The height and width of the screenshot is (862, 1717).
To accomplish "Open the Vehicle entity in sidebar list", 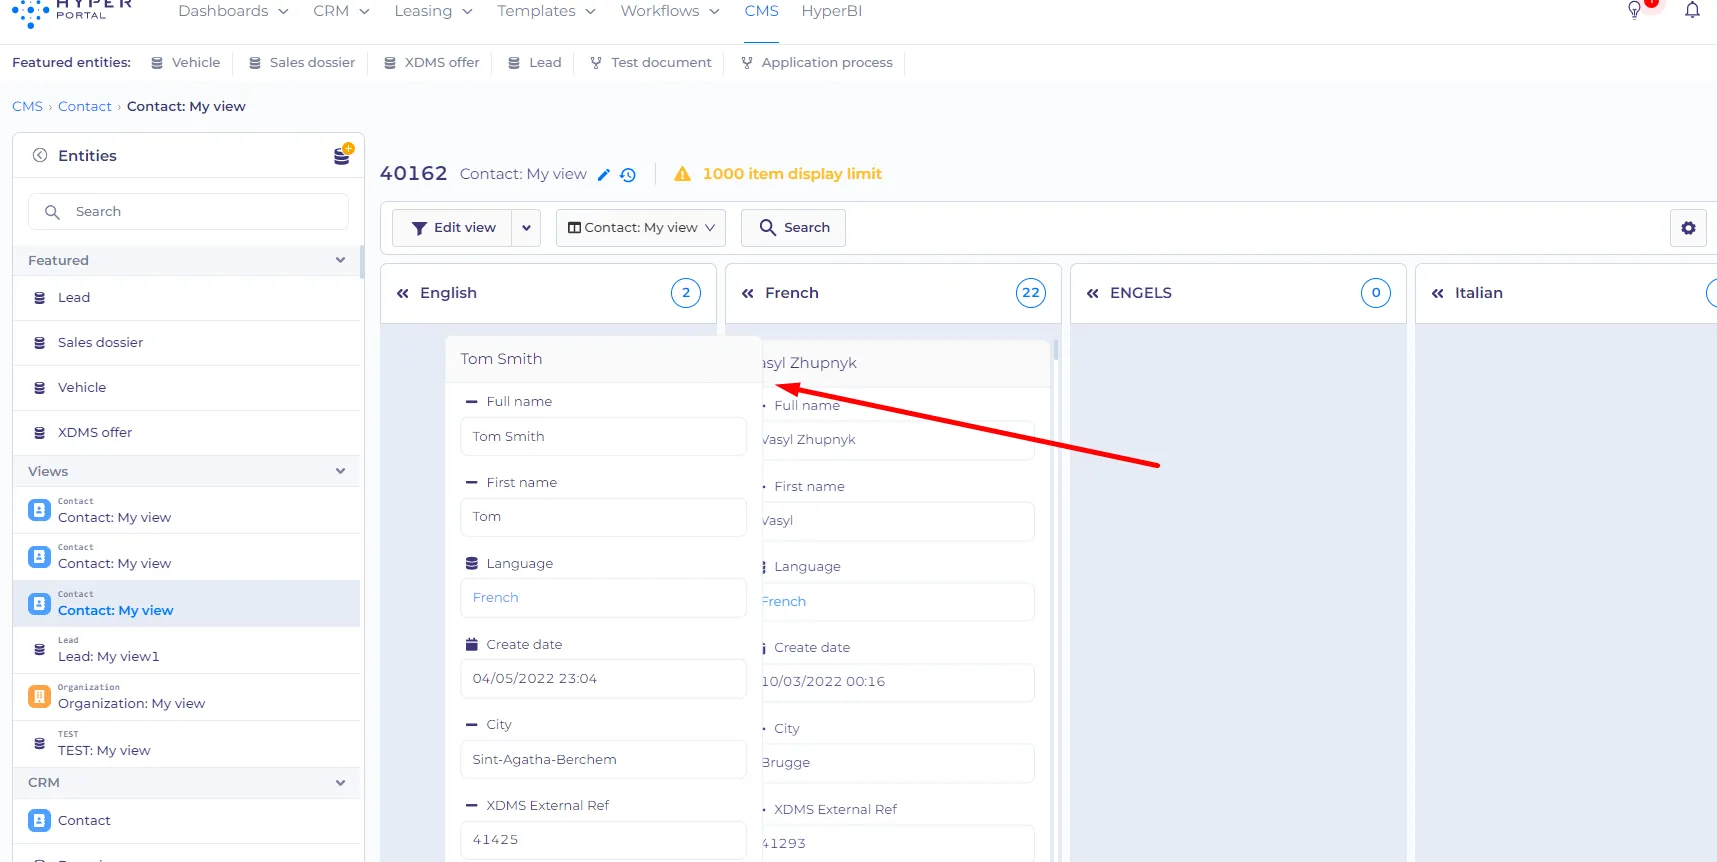I will click(187, 388).
